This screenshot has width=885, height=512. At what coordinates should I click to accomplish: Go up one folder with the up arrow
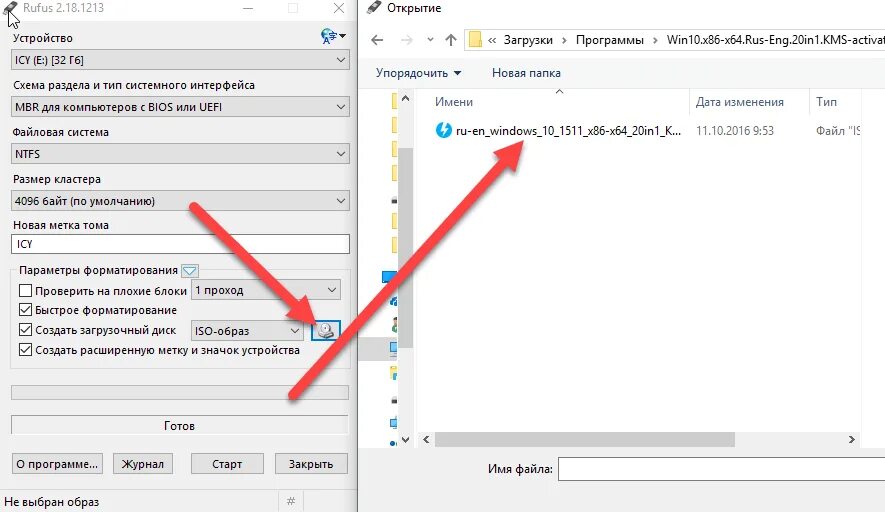click(x=450, y=40)
